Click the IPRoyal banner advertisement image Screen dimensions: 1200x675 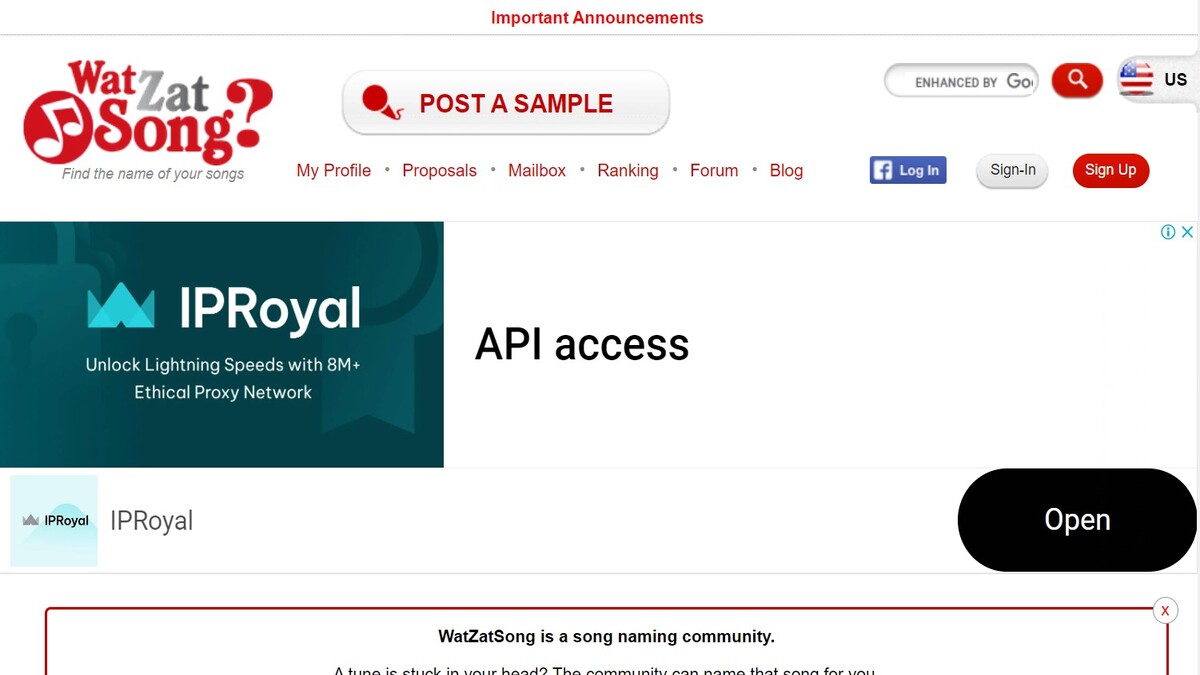222,344
